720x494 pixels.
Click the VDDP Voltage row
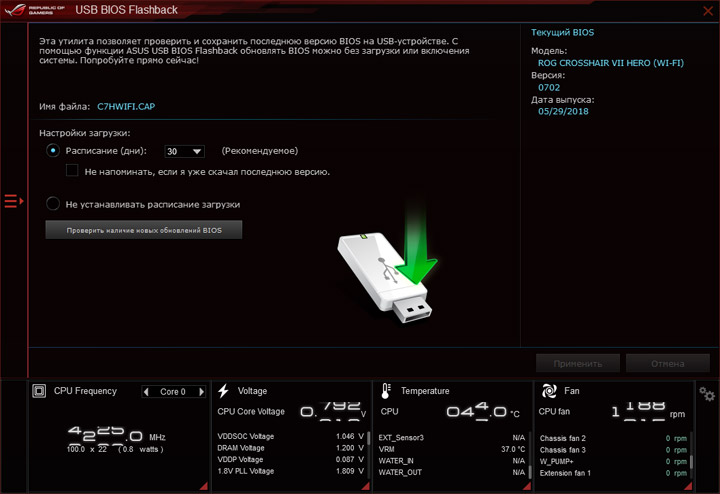pos(291,459)
